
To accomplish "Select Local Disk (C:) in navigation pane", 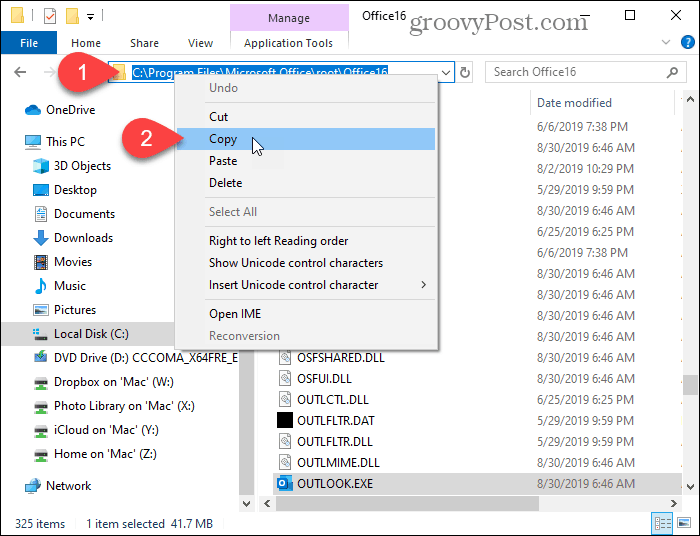I will (x=88, y=334).
